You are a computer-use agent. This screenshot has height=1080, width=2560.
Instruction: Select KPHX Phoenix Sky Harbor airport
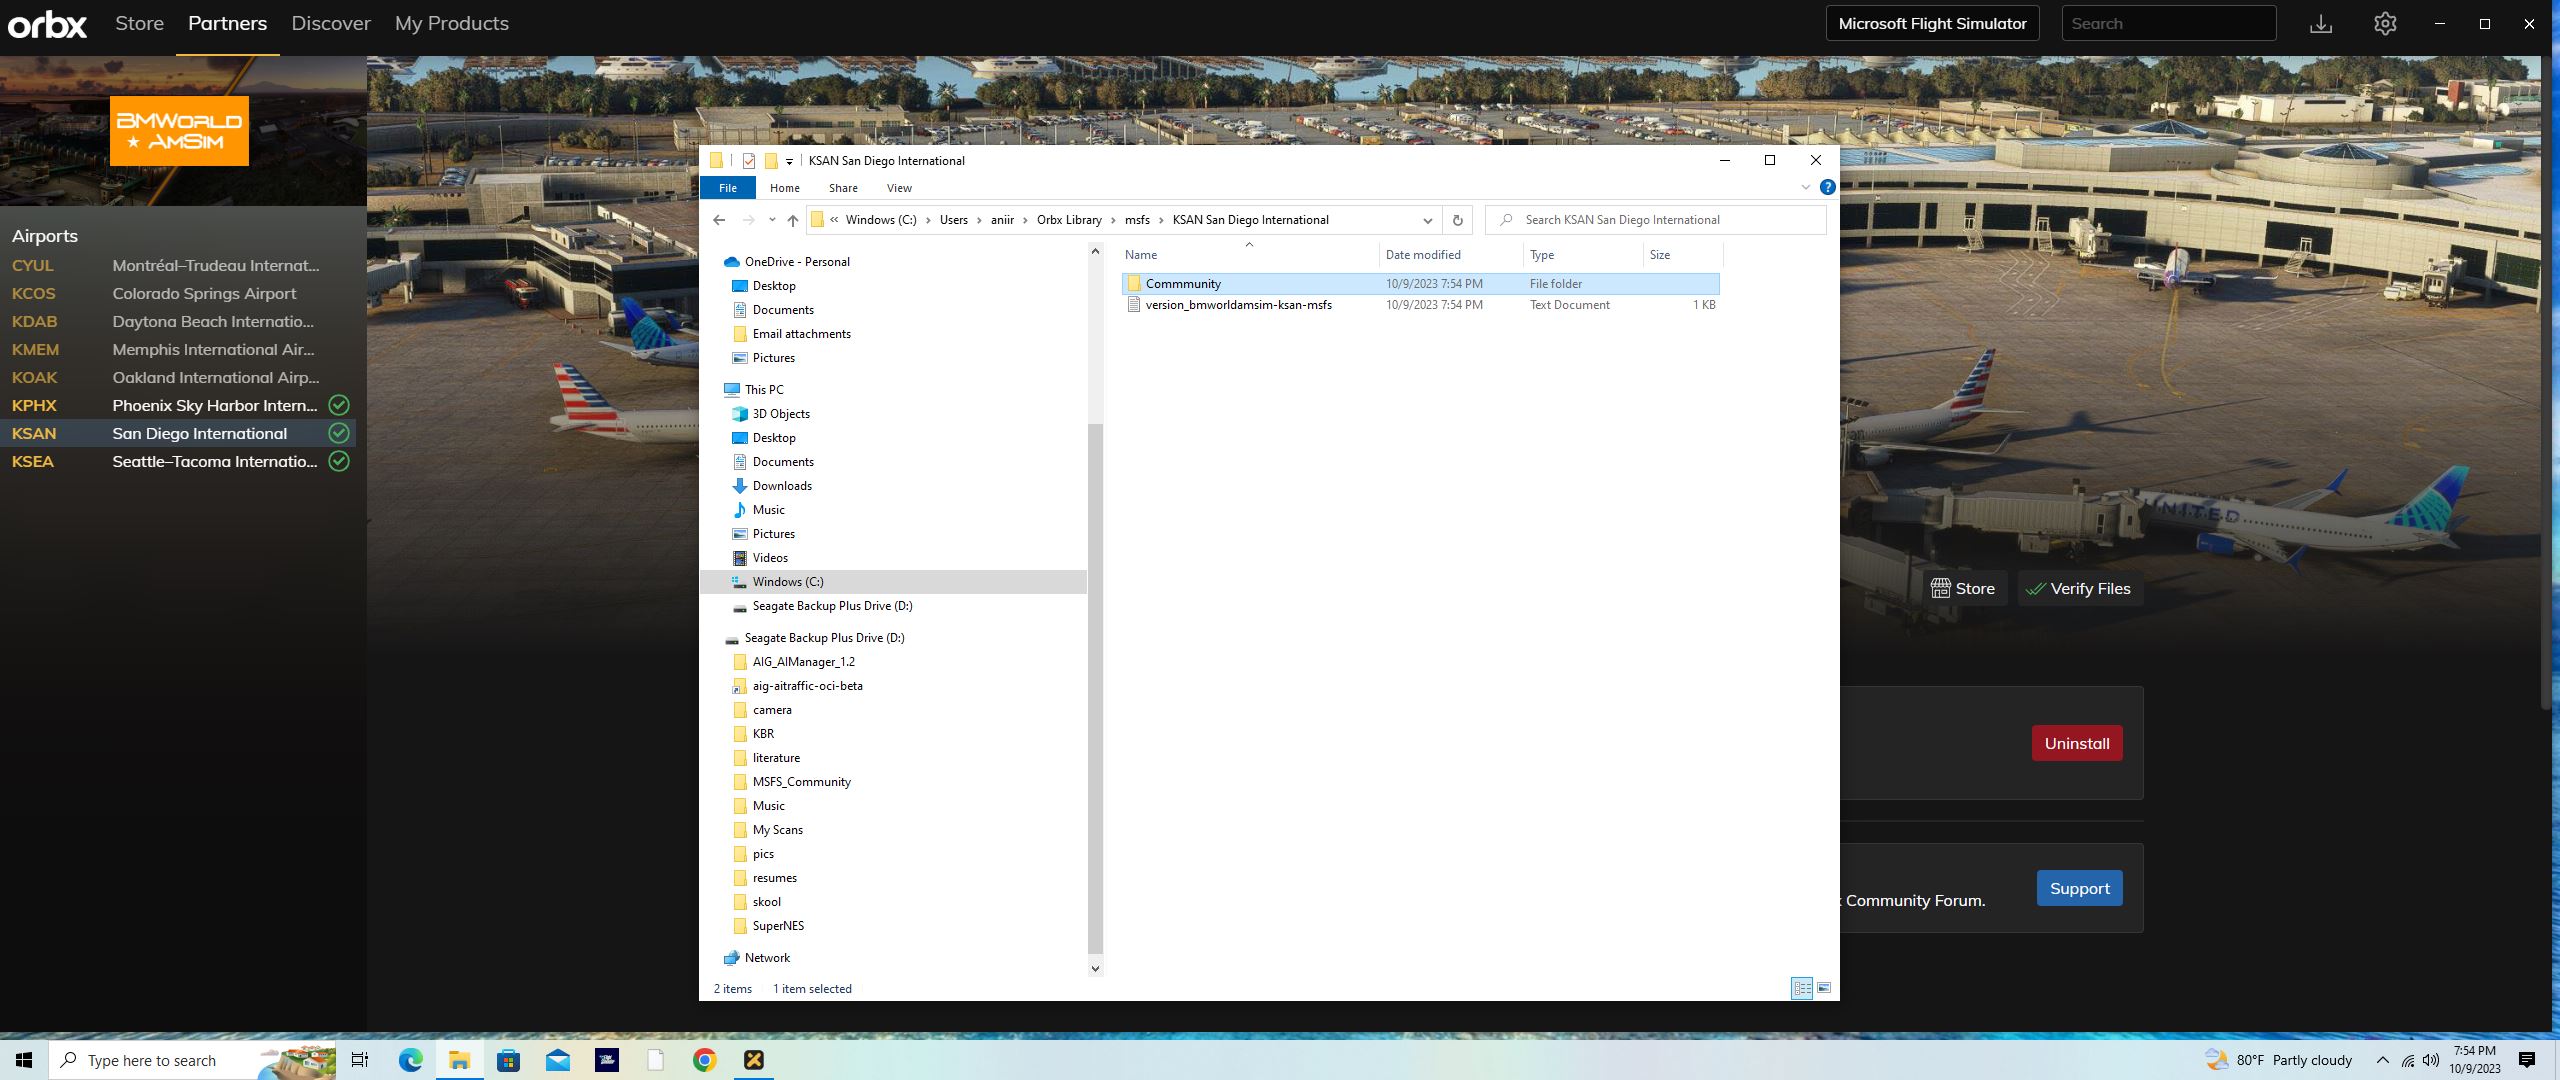click(178, 405)
